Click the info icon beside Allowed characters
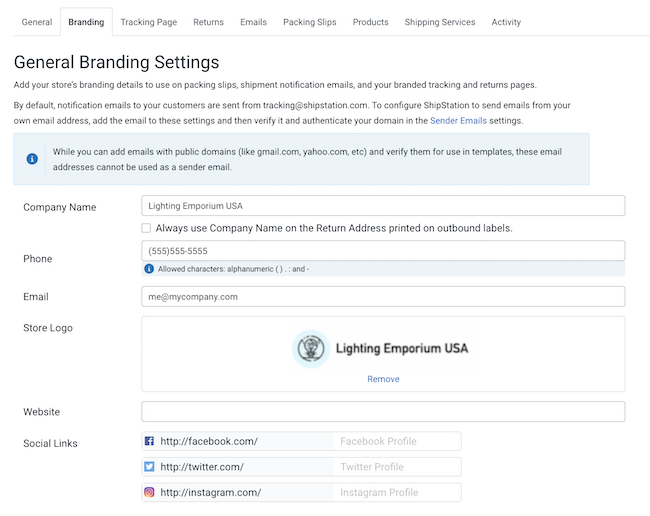Screen dimensions: 650x516 tap(149, 269)
